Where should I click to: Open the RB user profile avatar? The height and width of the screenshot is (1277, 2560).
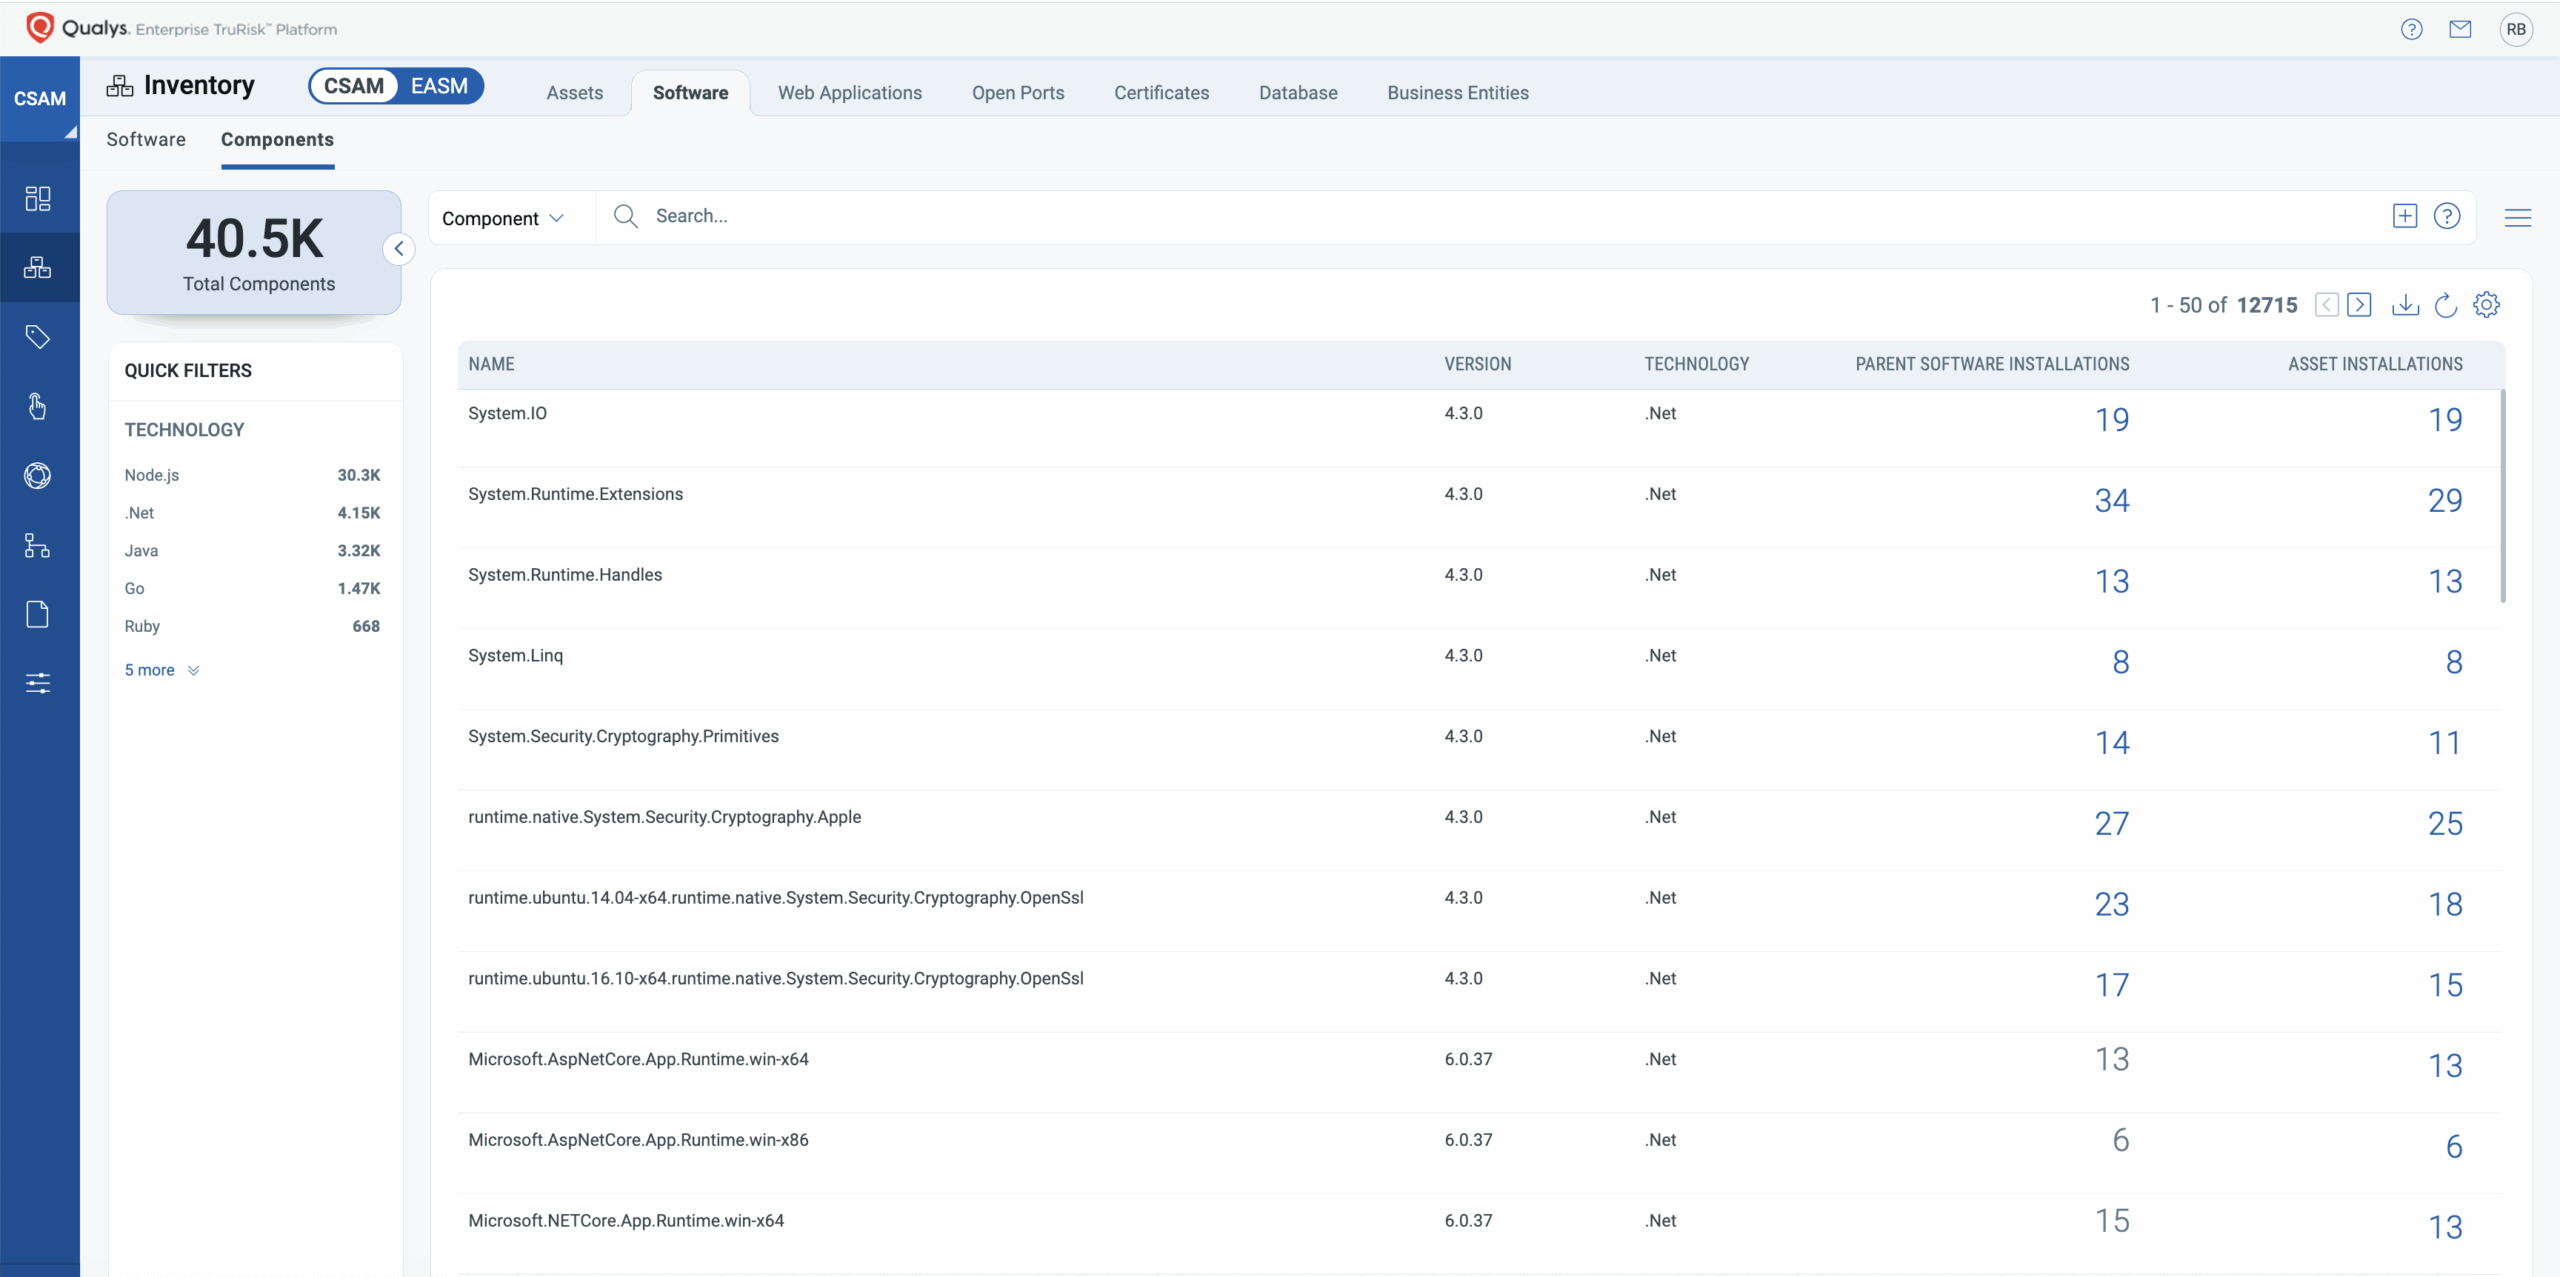2516,29
